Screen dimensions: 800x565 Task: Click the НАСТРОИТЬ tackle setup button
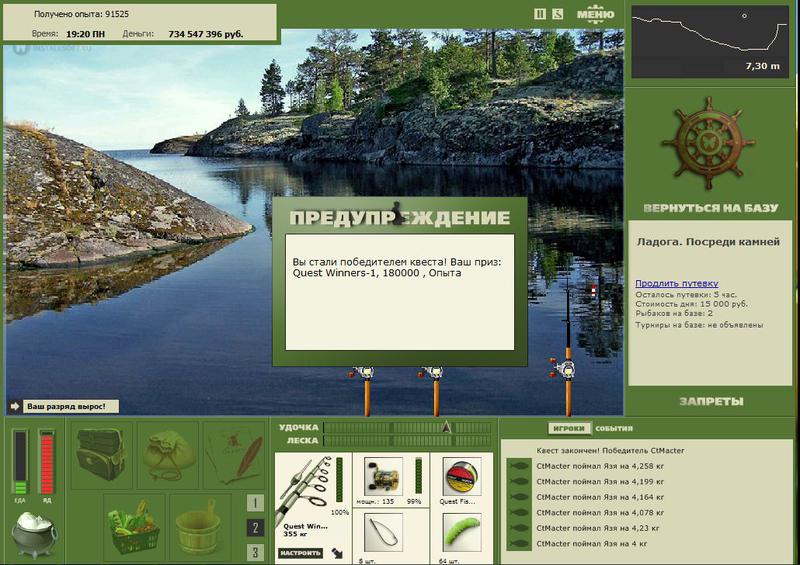(x=300, y=553)
